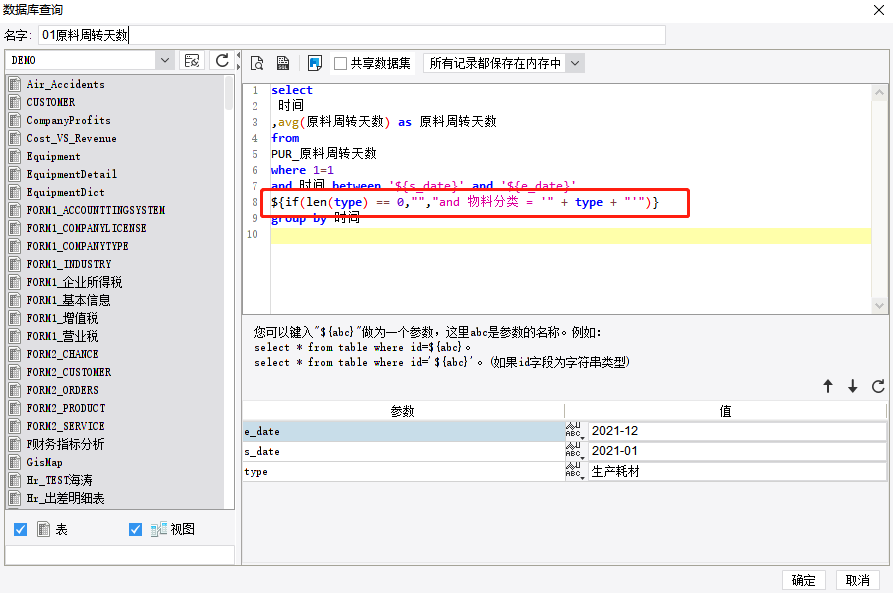The height and width of the screenshot is (593, 893).
Task: Click the table icon next to Equipment
Action: click(x=15, y=157)
